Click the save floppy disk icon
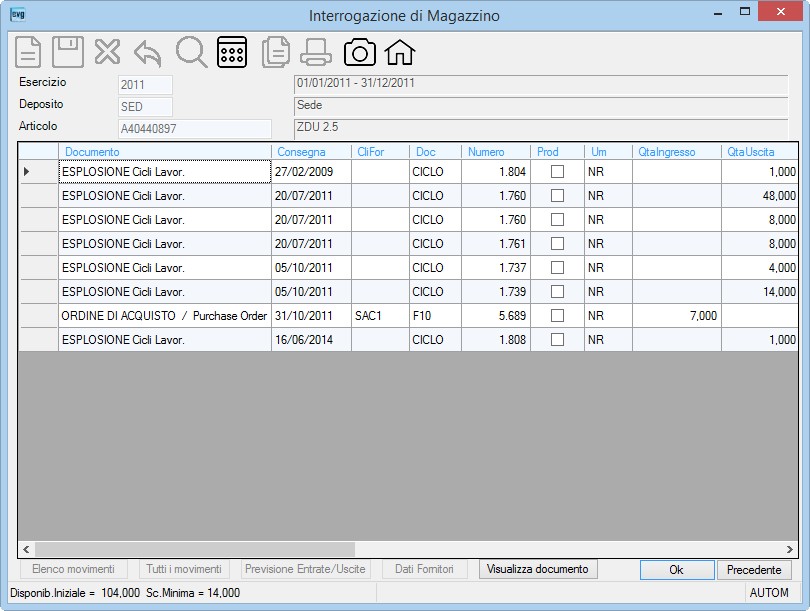 [x=68, y=52]
